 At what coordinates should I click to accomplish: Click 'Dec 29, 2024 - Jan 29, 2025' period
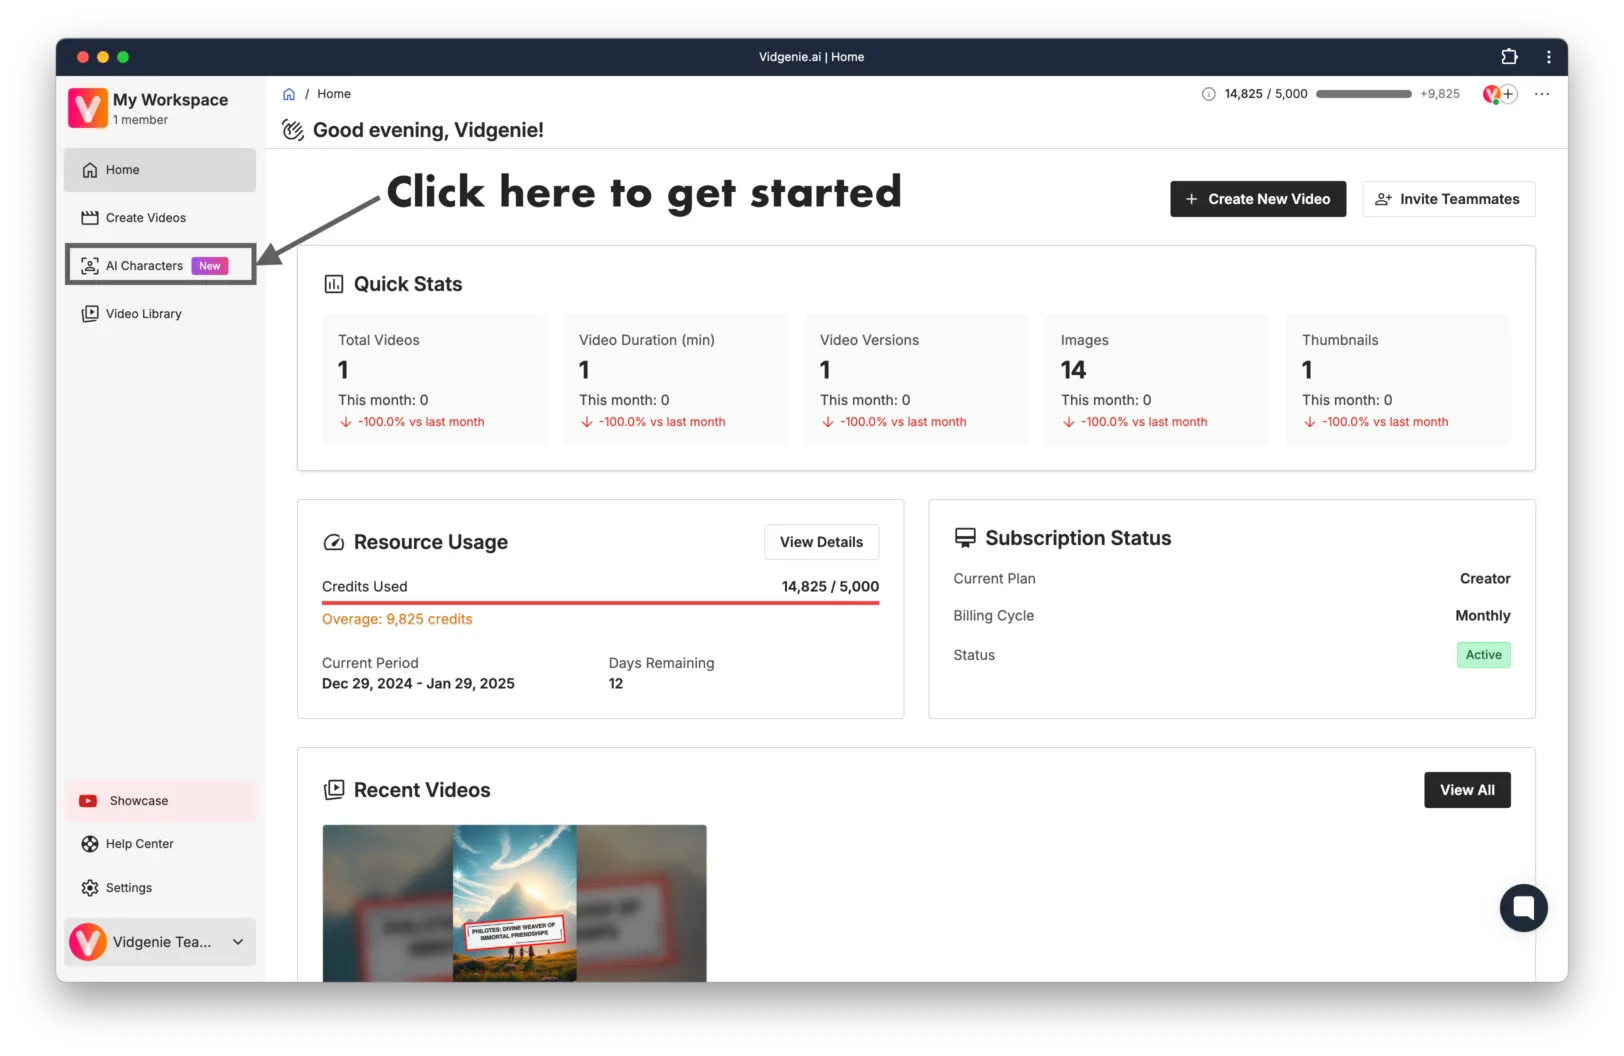pyautogui.click(x=418, y=684)
